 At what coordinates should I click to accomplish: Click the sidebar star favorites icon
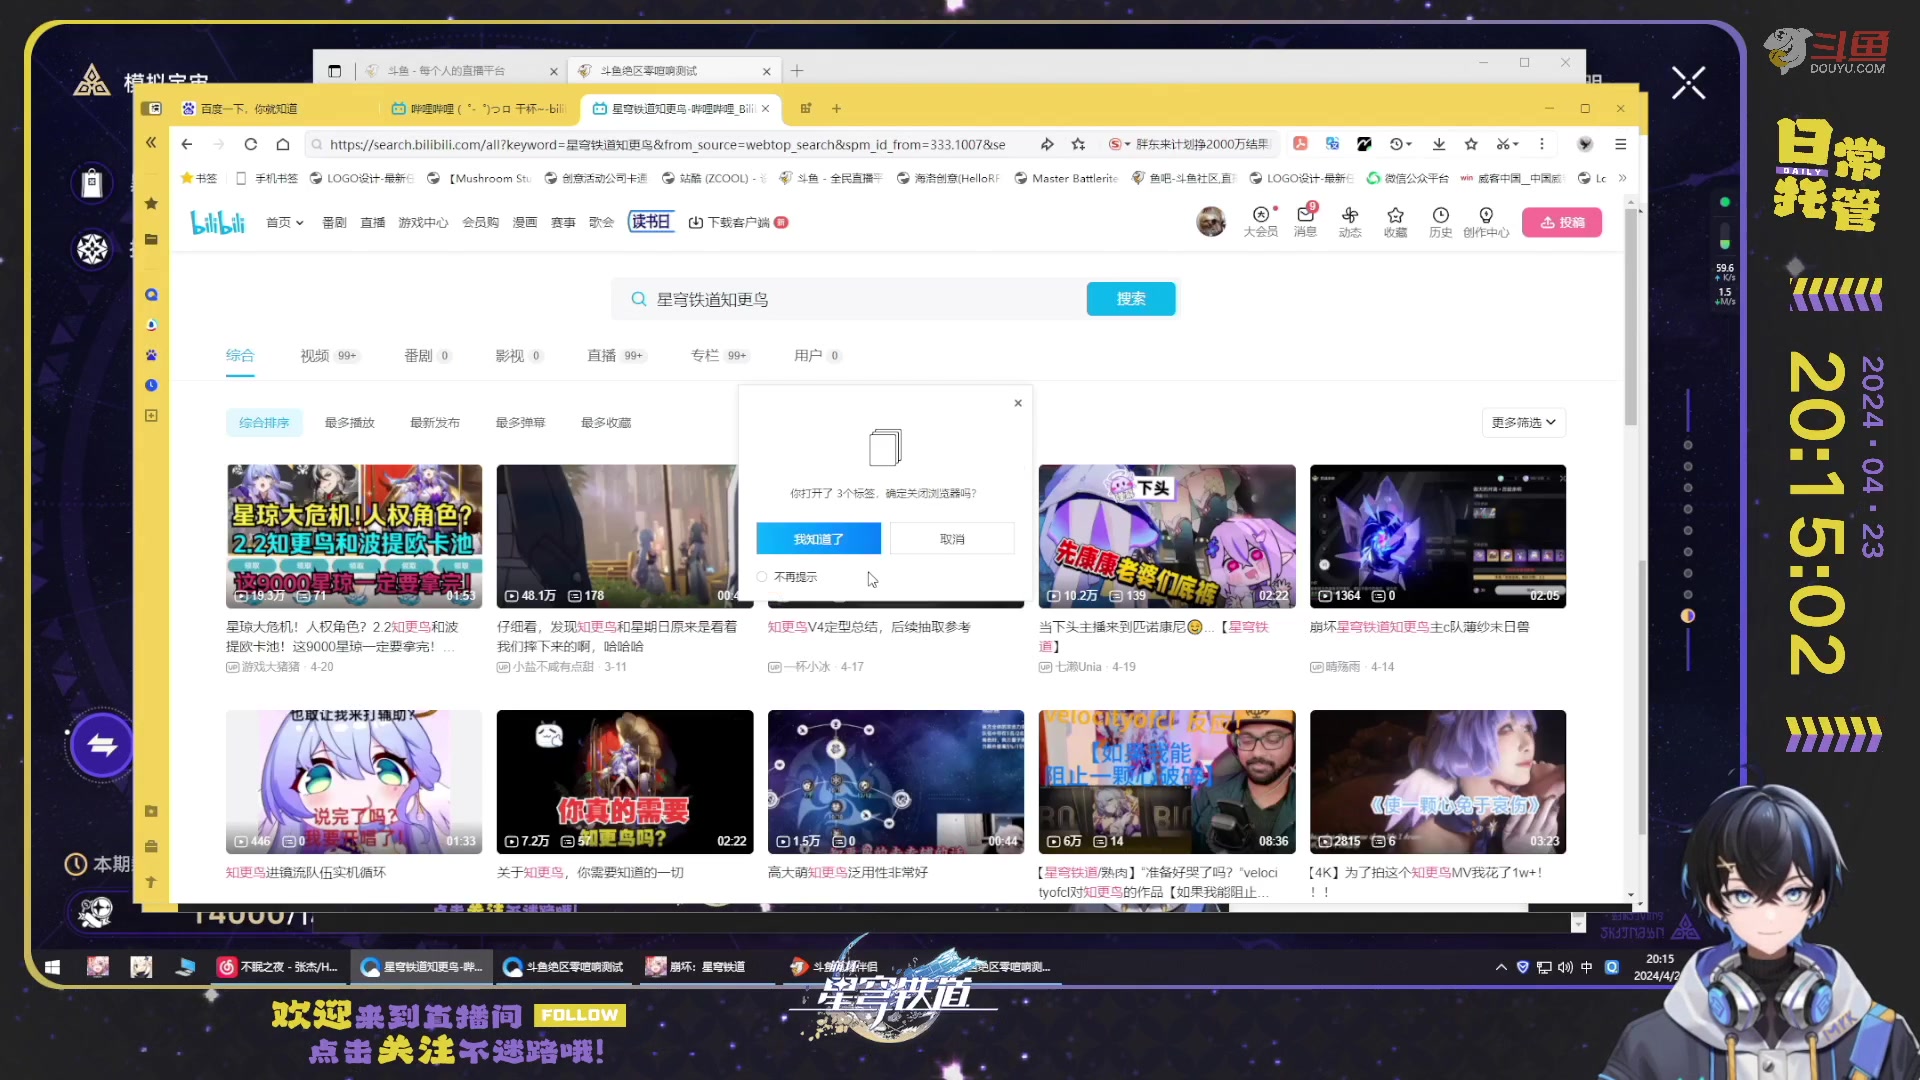pyautogui.click(x=151, y=203)
